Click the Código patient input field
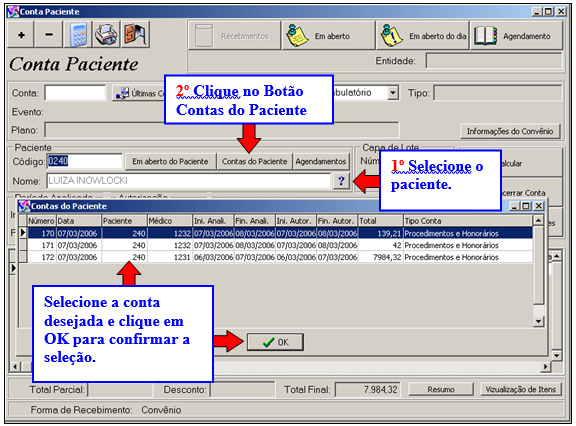Screen dimensions: 576x426 point(85,161)
